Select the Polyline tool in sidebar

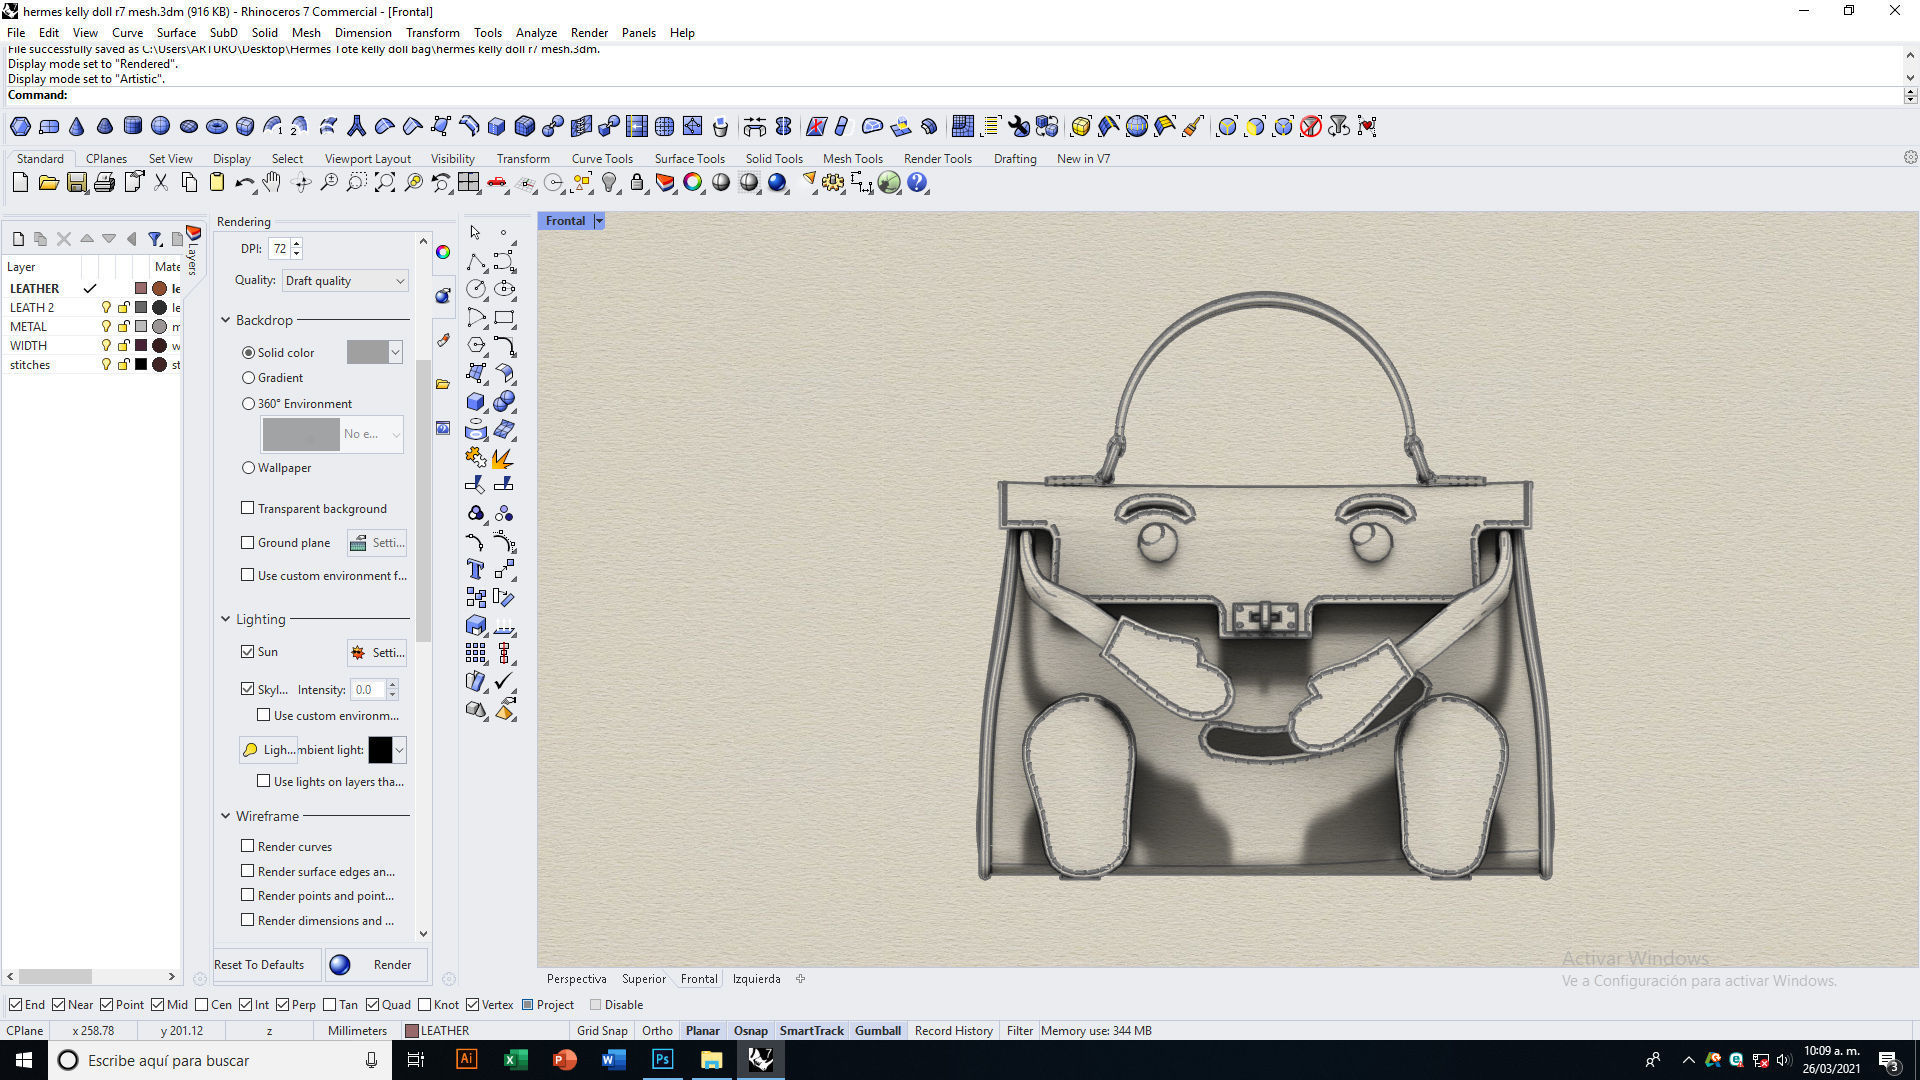pyautogui.click(x=476, y=262)
